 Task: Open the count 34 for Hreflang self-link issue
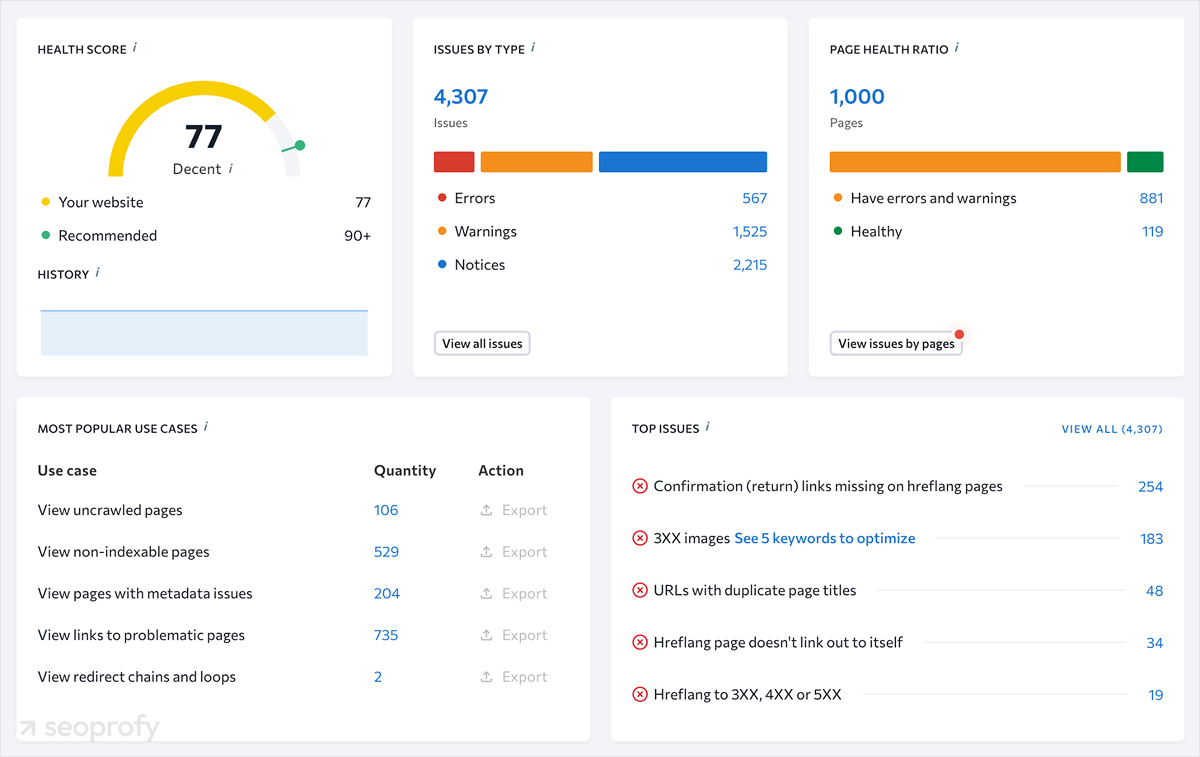[1155, 642]
